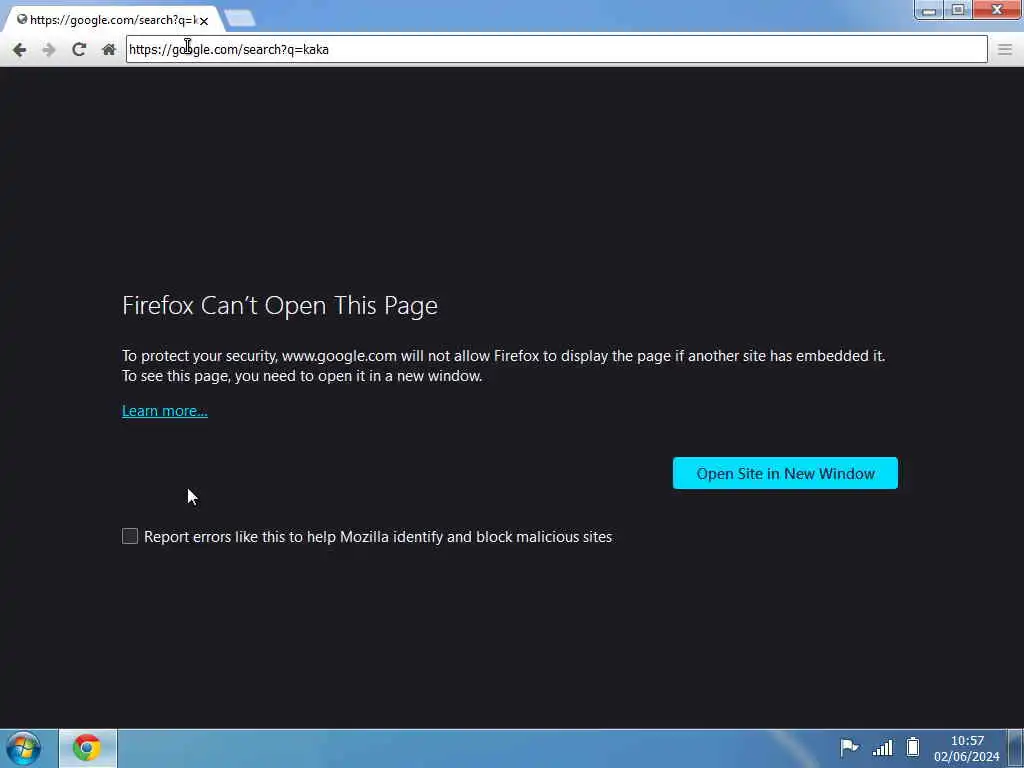Viewport: 1024px width, 768px height.
Task: Open the hamburger menu in toolbar
Action: pos(1004,50)
